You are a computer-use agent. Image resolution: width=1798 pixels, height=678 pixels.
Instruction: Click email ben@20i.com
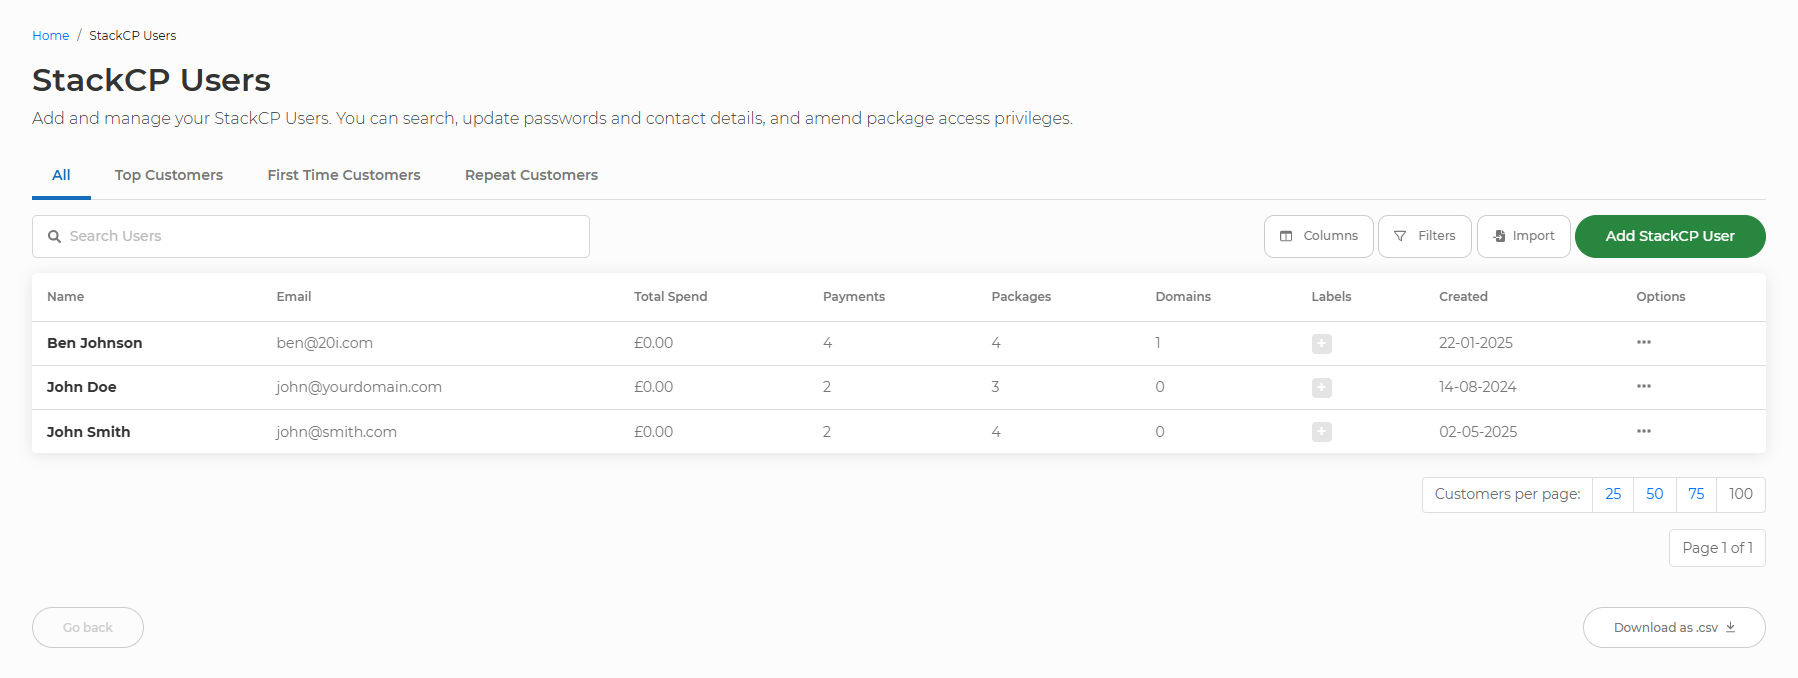point(324,343)
